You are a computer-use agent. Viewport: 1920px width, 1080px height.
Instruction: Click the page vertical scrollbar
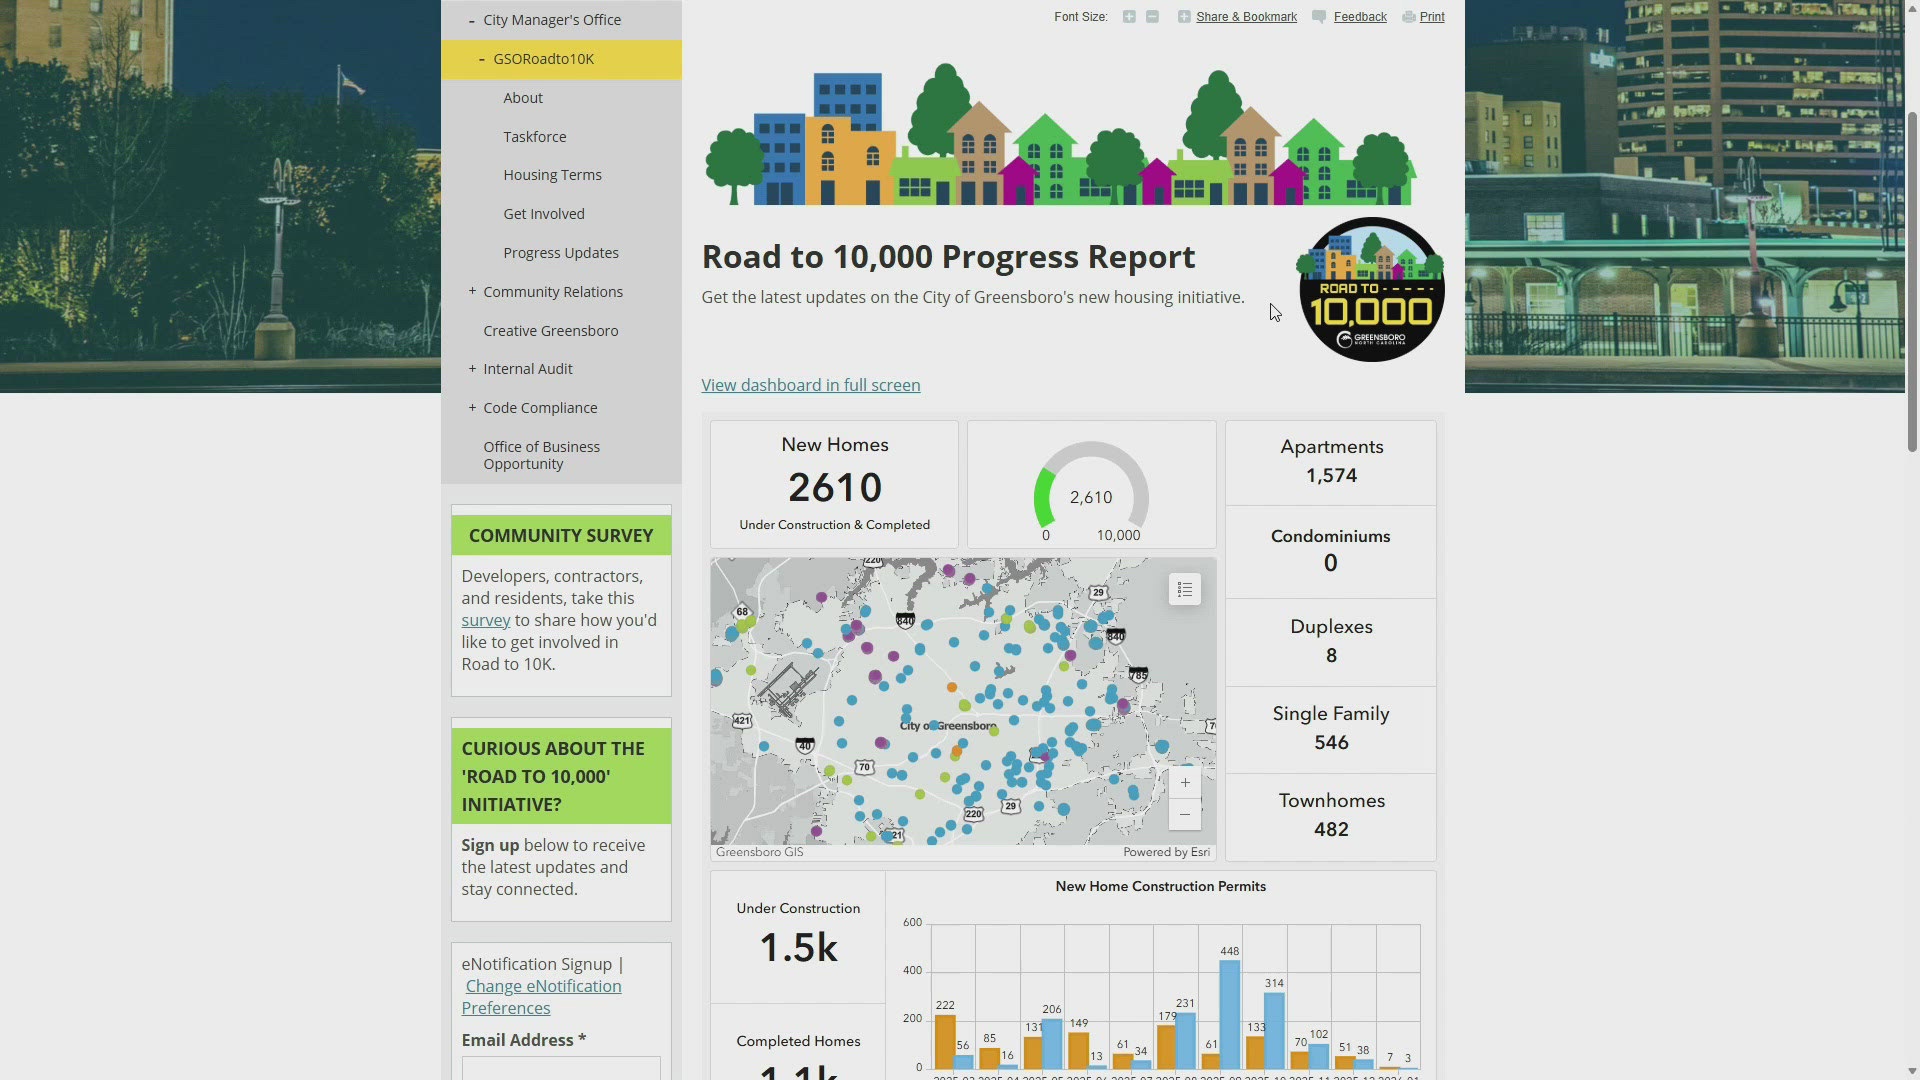[1912, 280]
